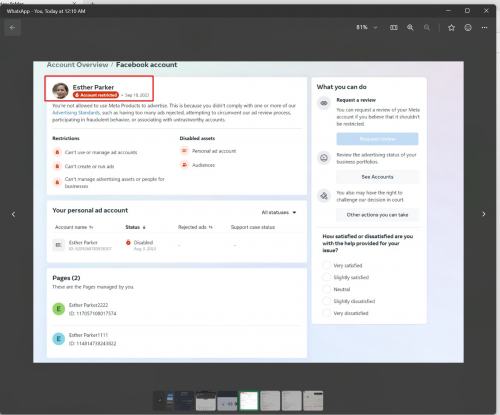Click the red Disabled status icon
This screenshot has width=500, height=415.
(x=128, y=242)
